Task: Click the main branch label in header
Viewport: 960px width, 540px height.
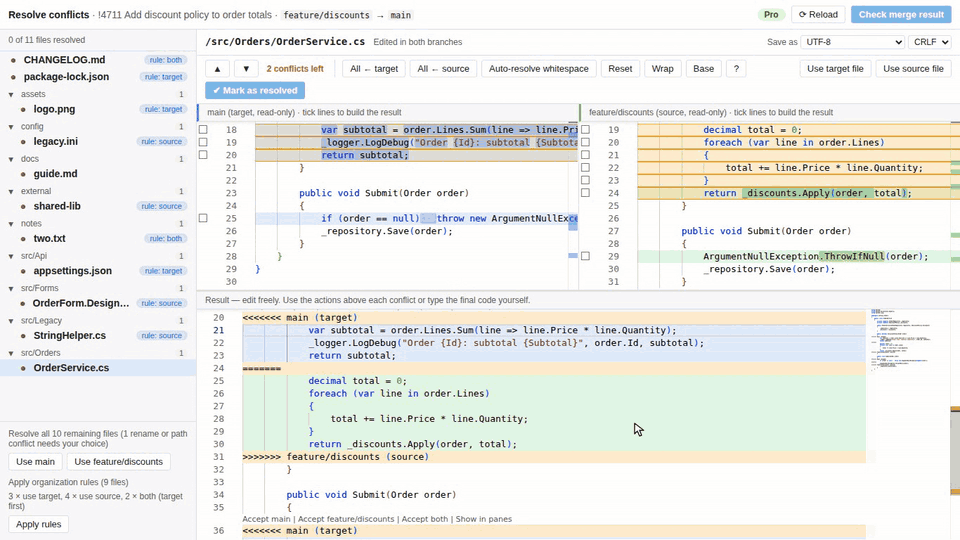Action: click(400, 15)
